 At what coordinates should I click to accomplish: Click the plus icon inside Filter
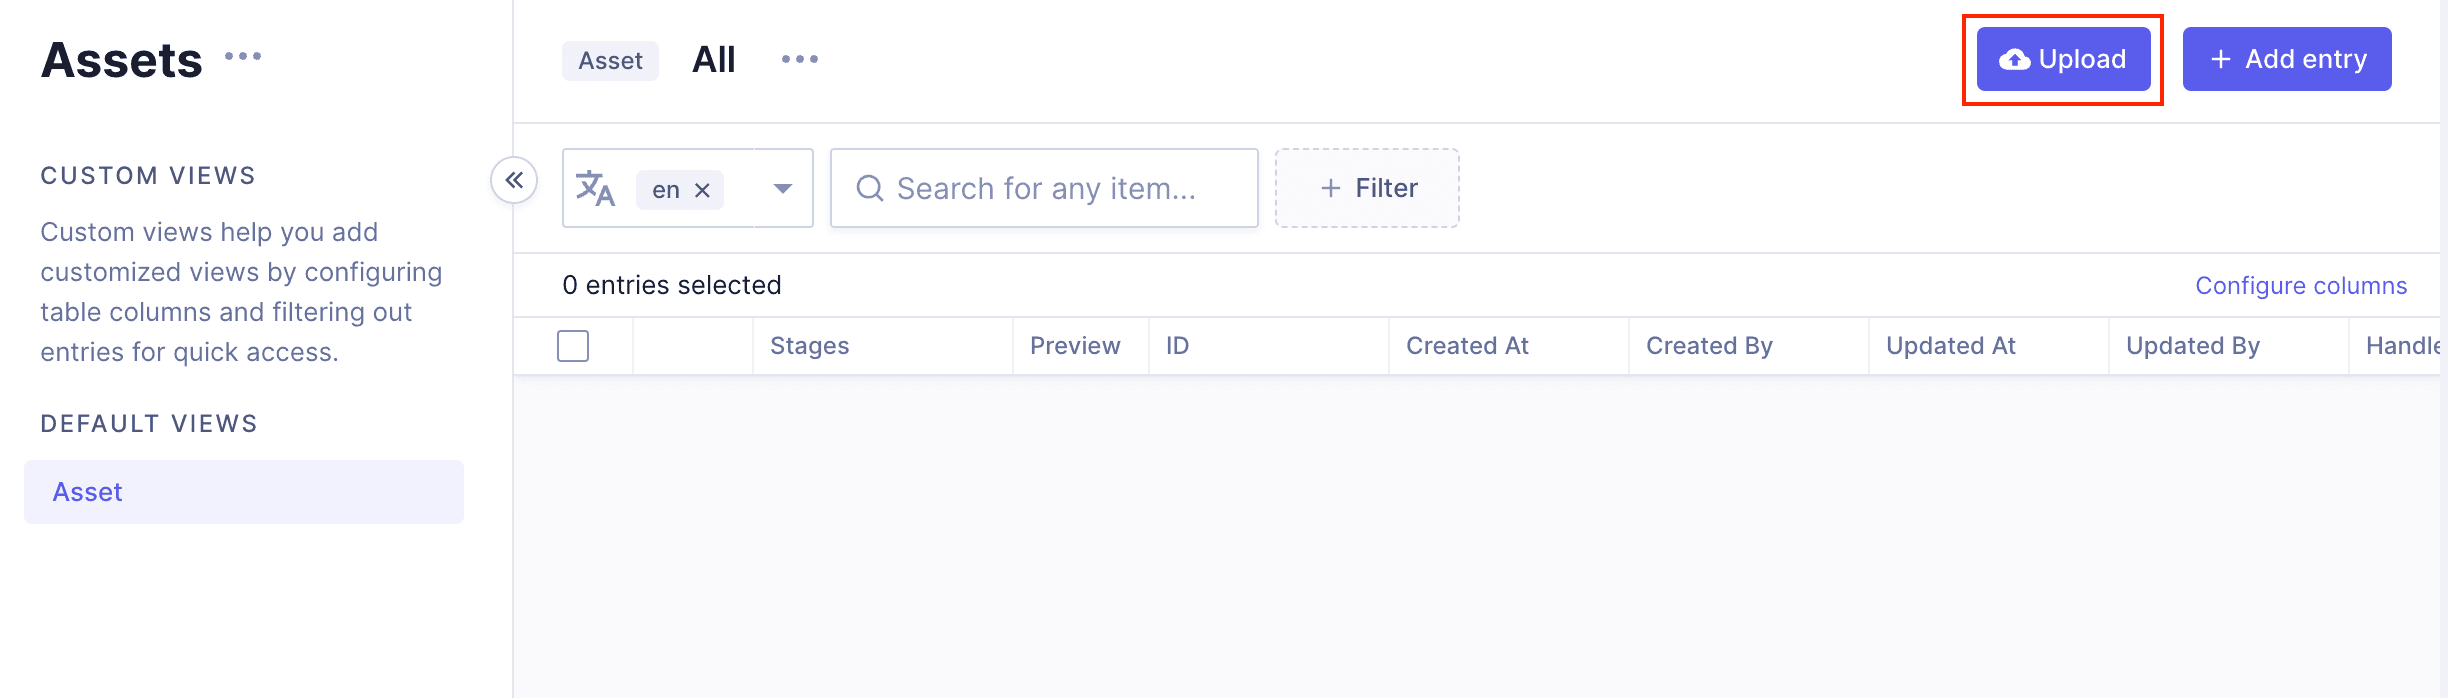1330,188
